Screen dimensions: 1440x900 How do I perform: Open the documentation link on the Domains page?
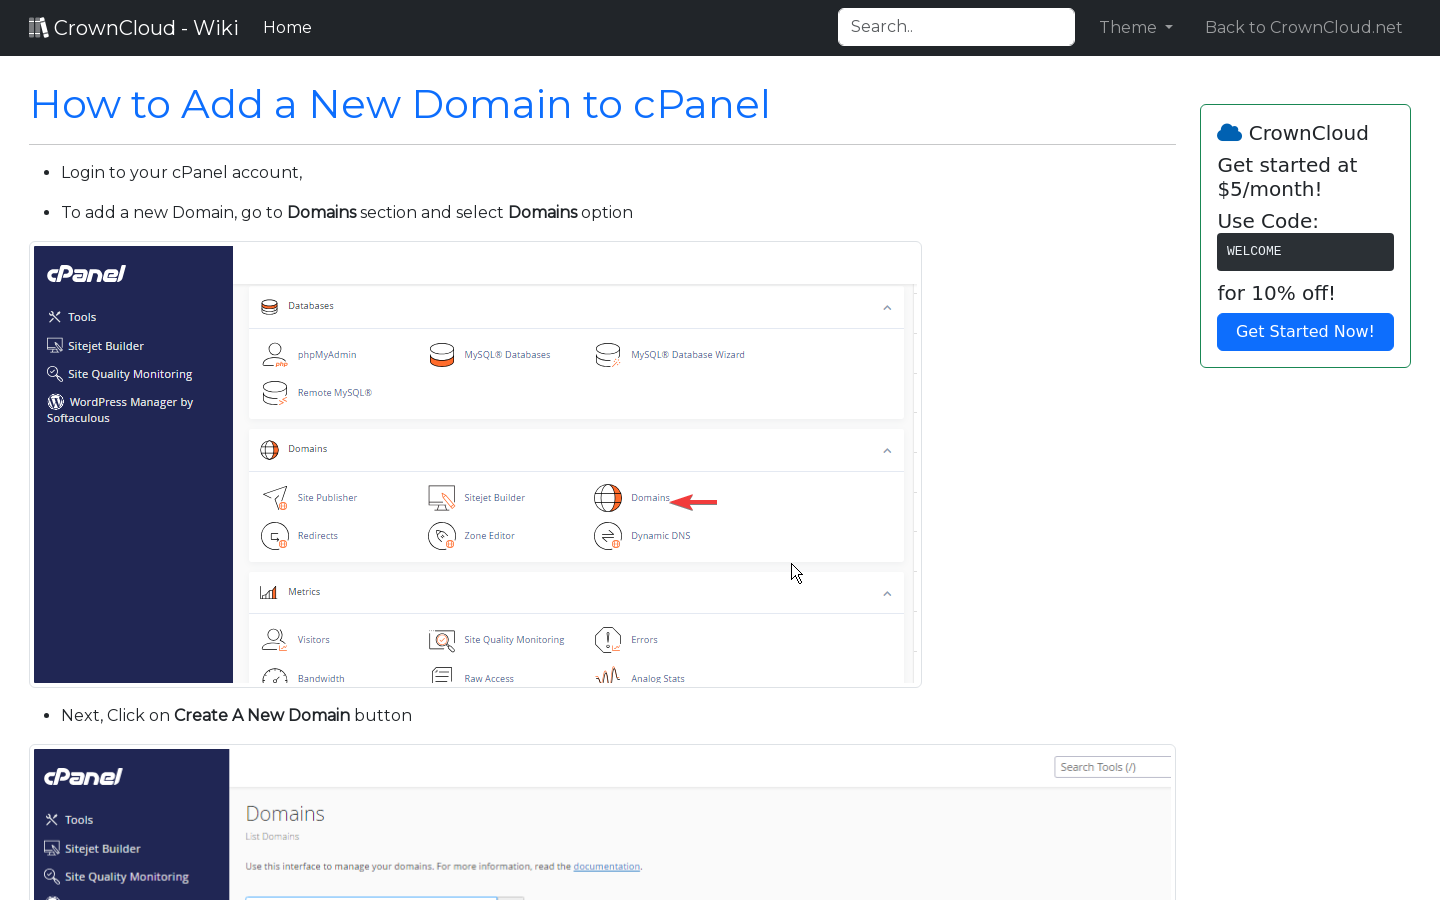(x=607, y=866)
